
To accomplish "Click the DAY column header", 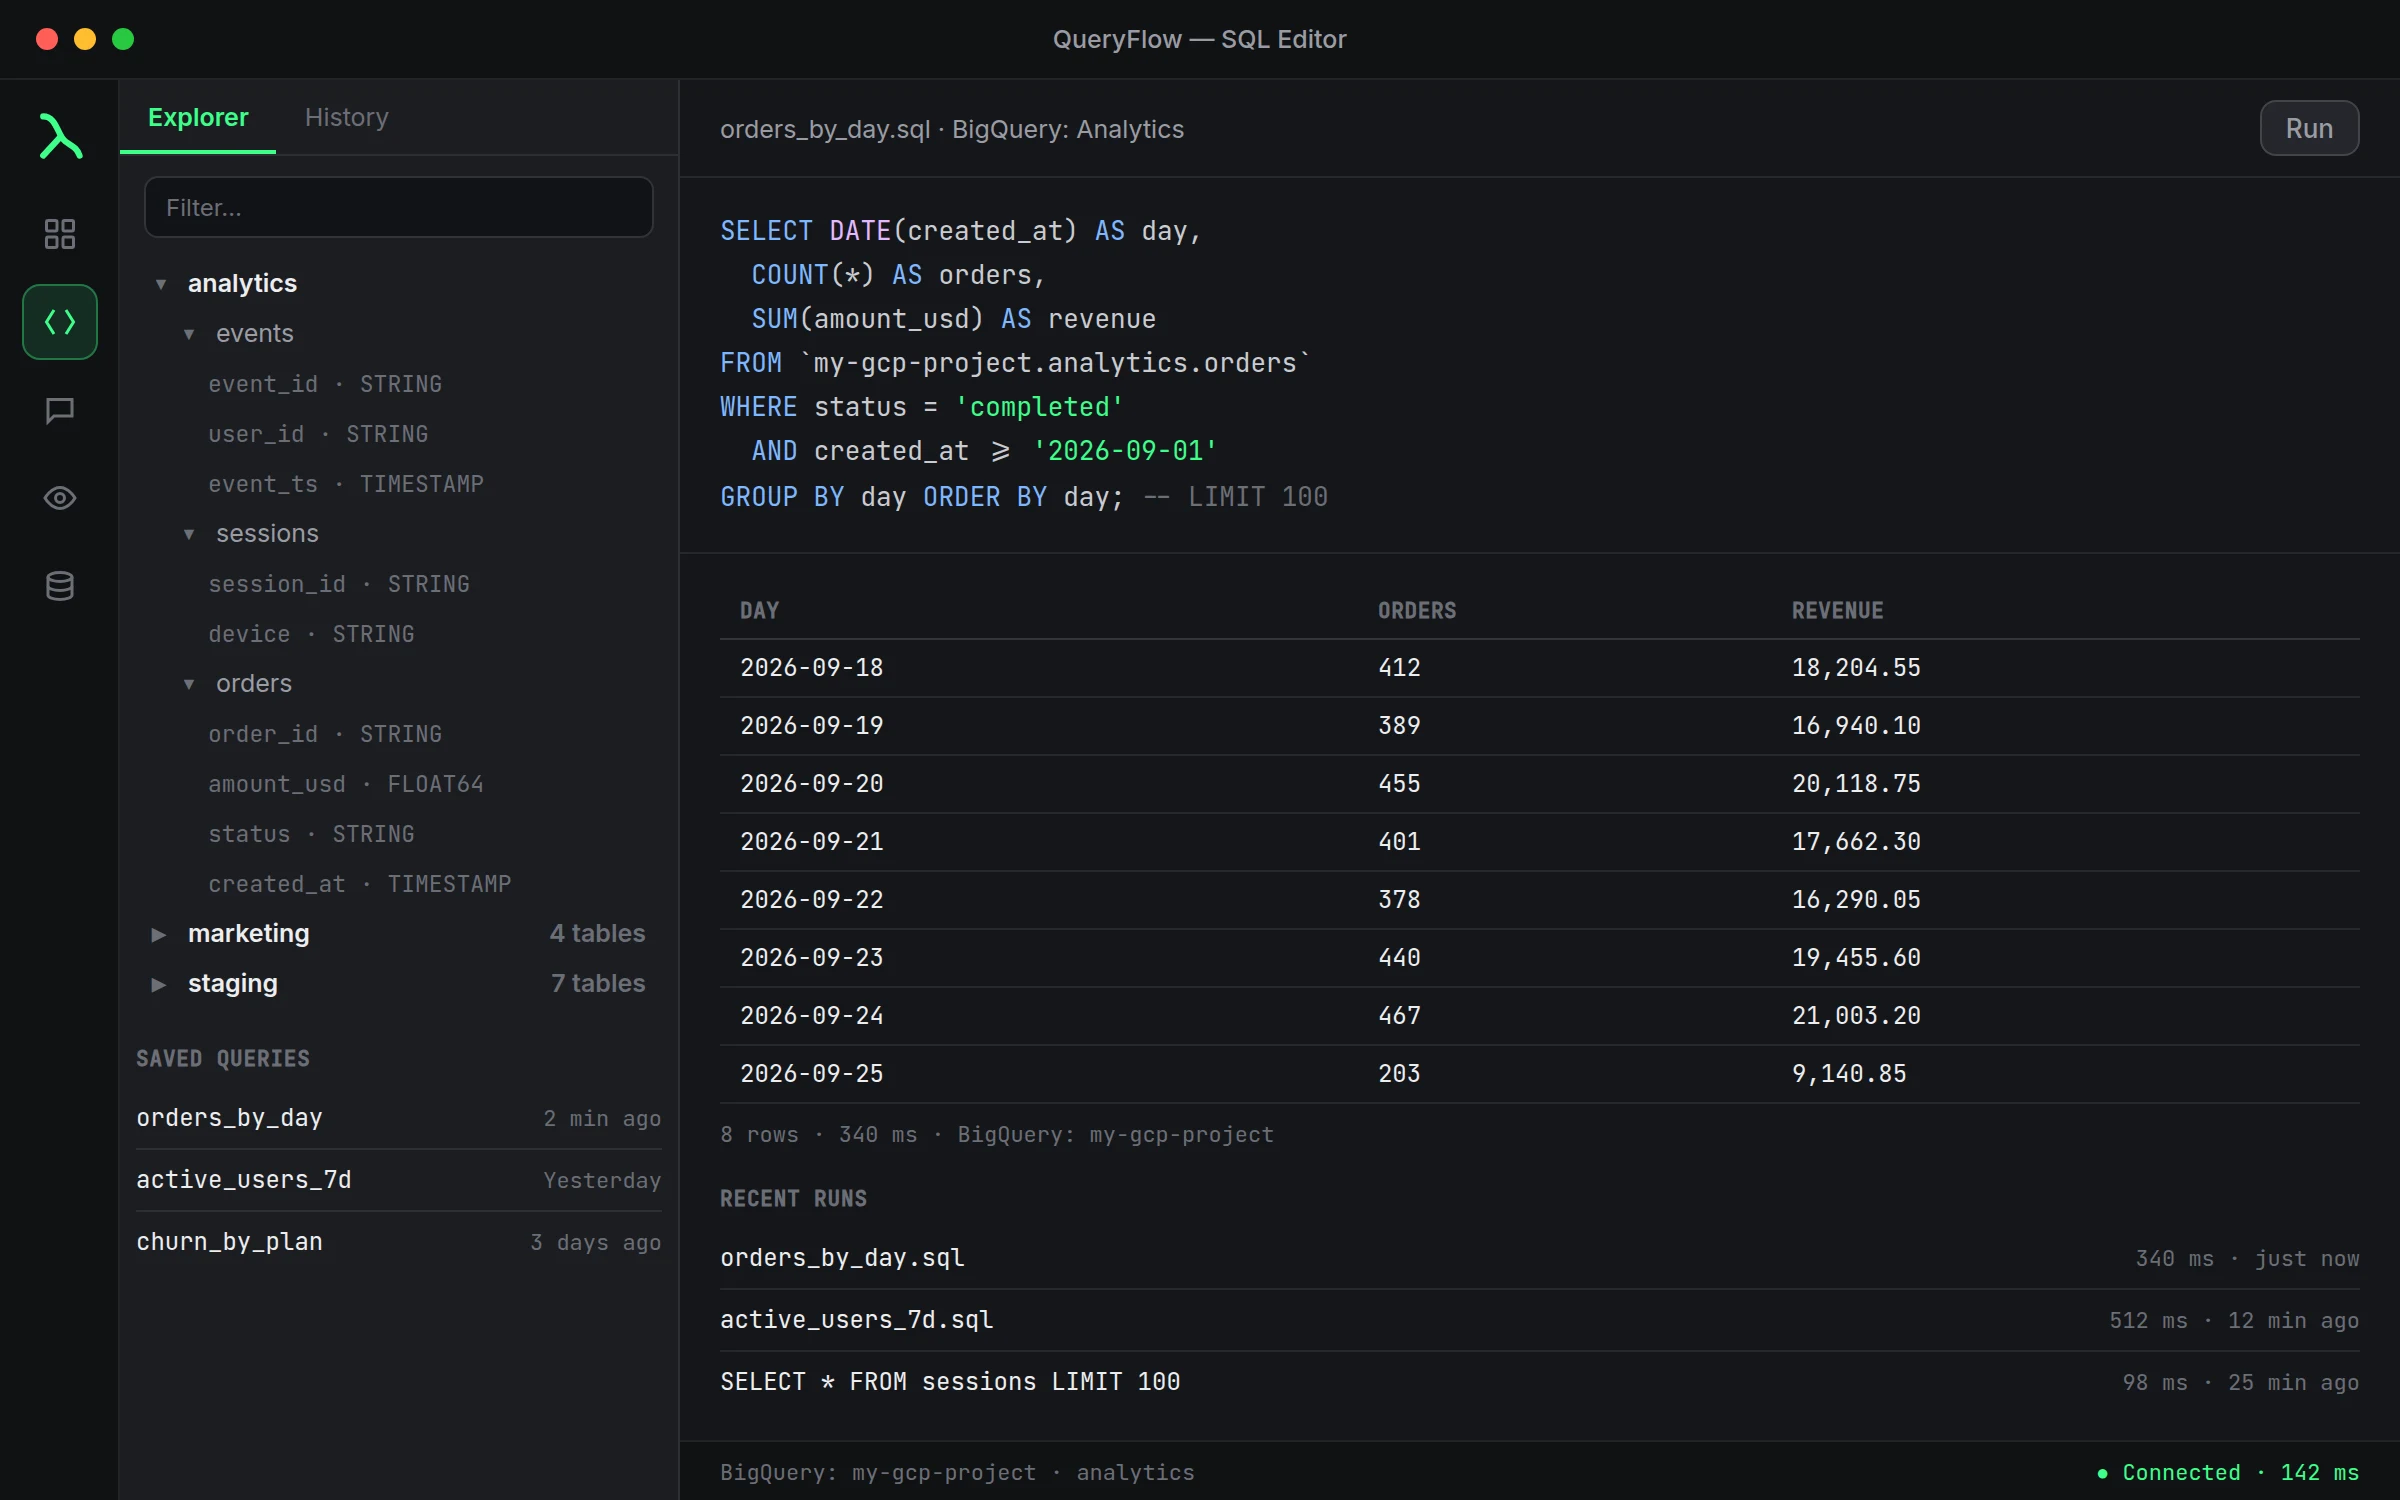I will (x=759, y=611).
